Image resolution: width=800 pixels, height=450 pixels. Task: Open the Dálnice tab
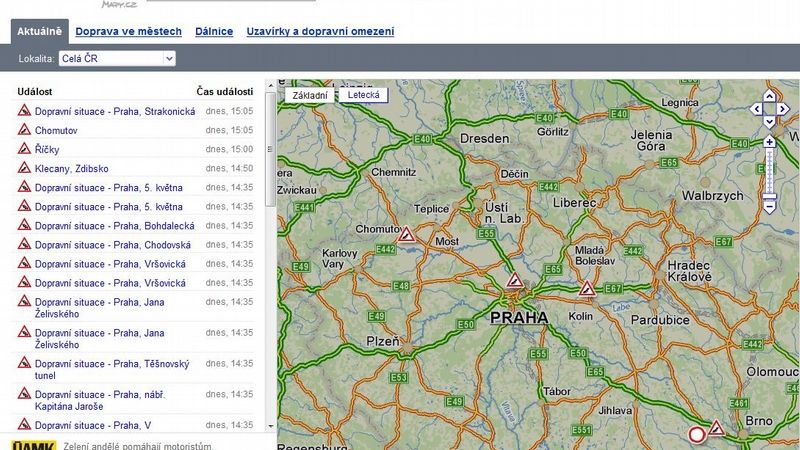click(x=213, y=31)
